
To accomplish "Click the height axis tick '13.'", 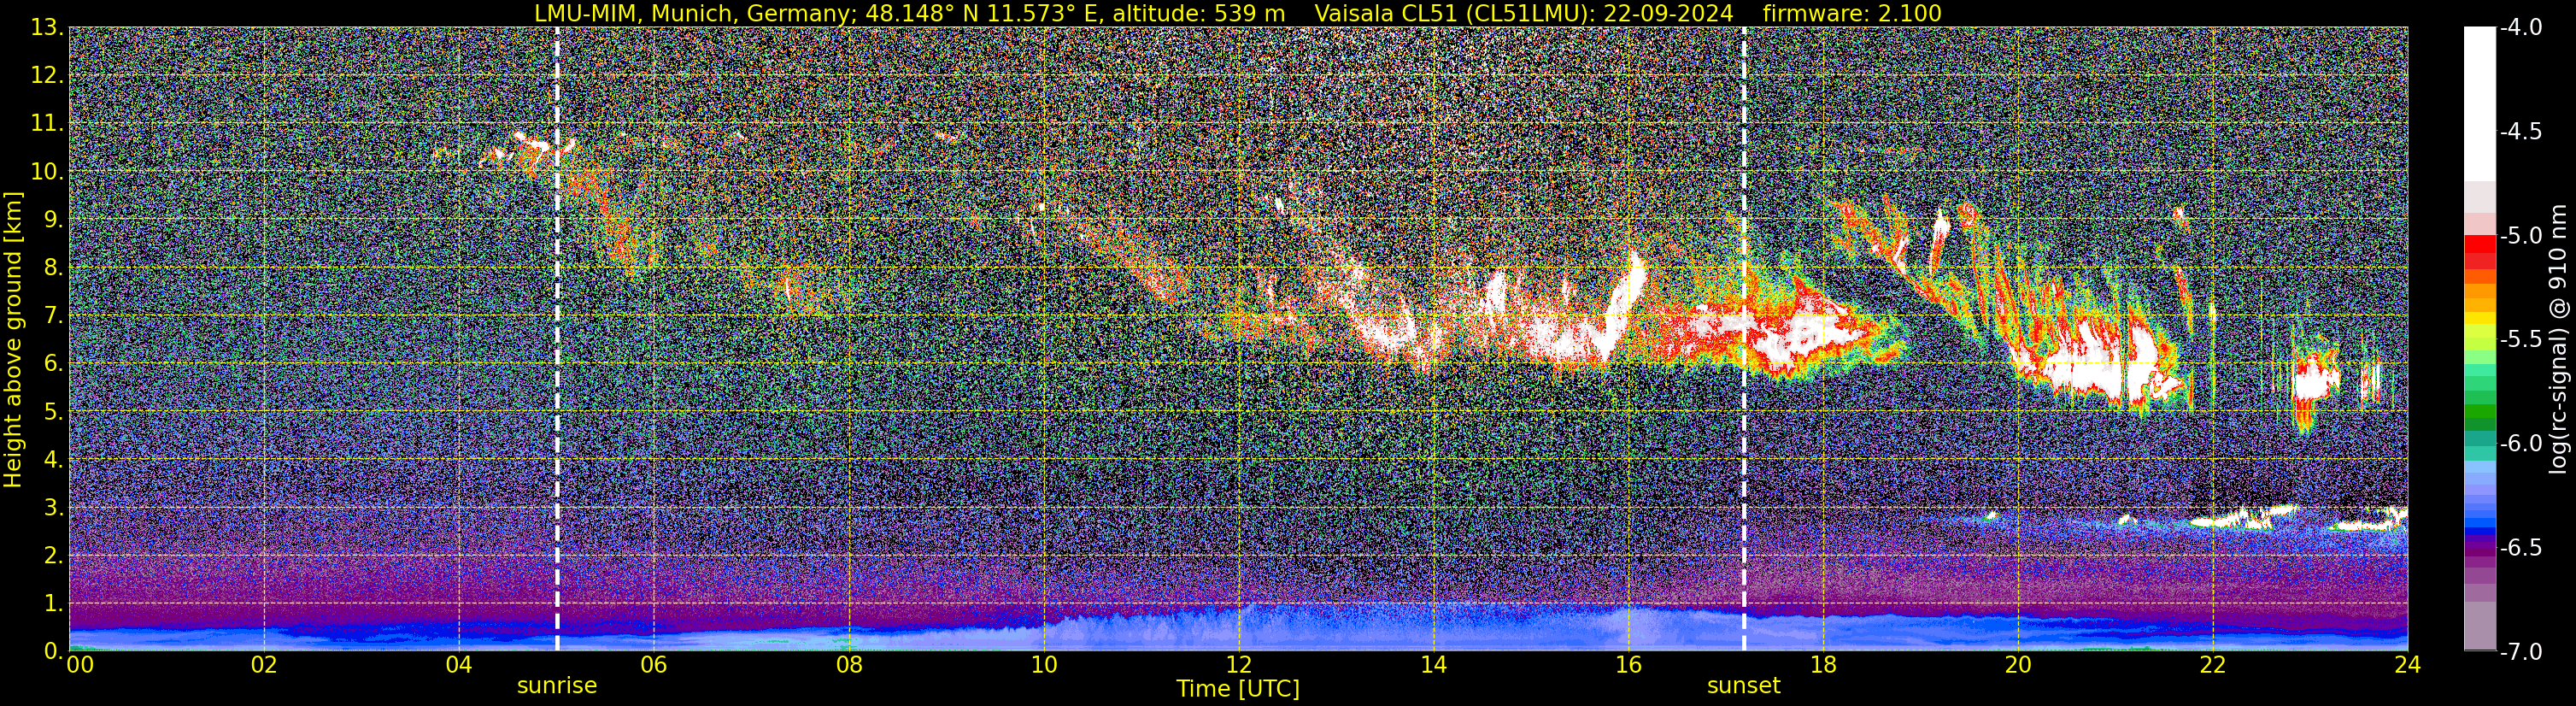I will (x=47, y=28).
